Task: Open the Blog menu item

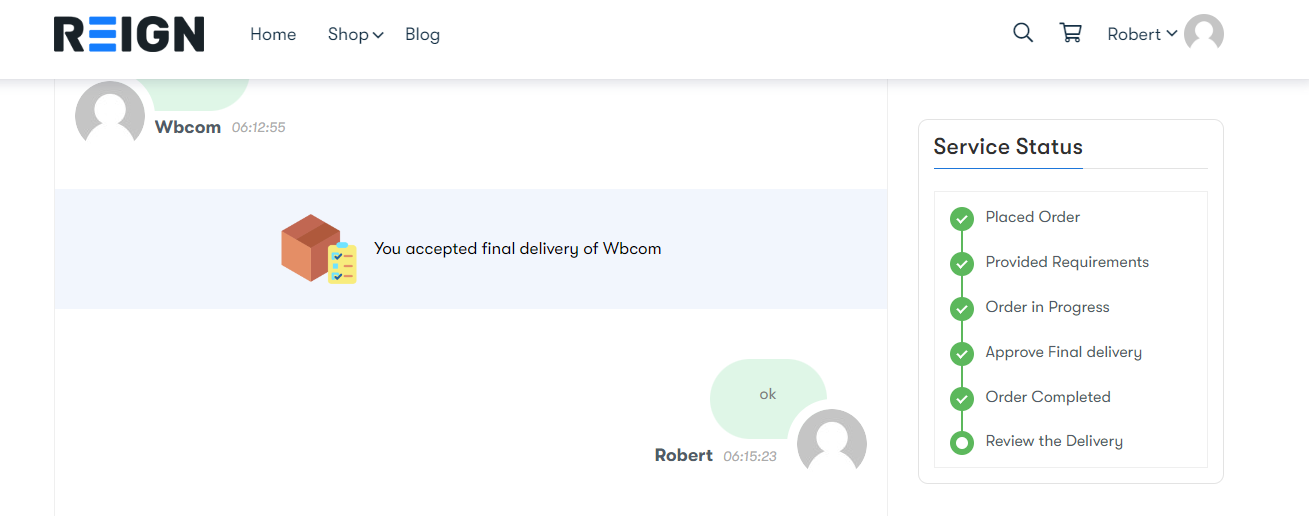Action: pyautogui.click(x=422, y=34)
